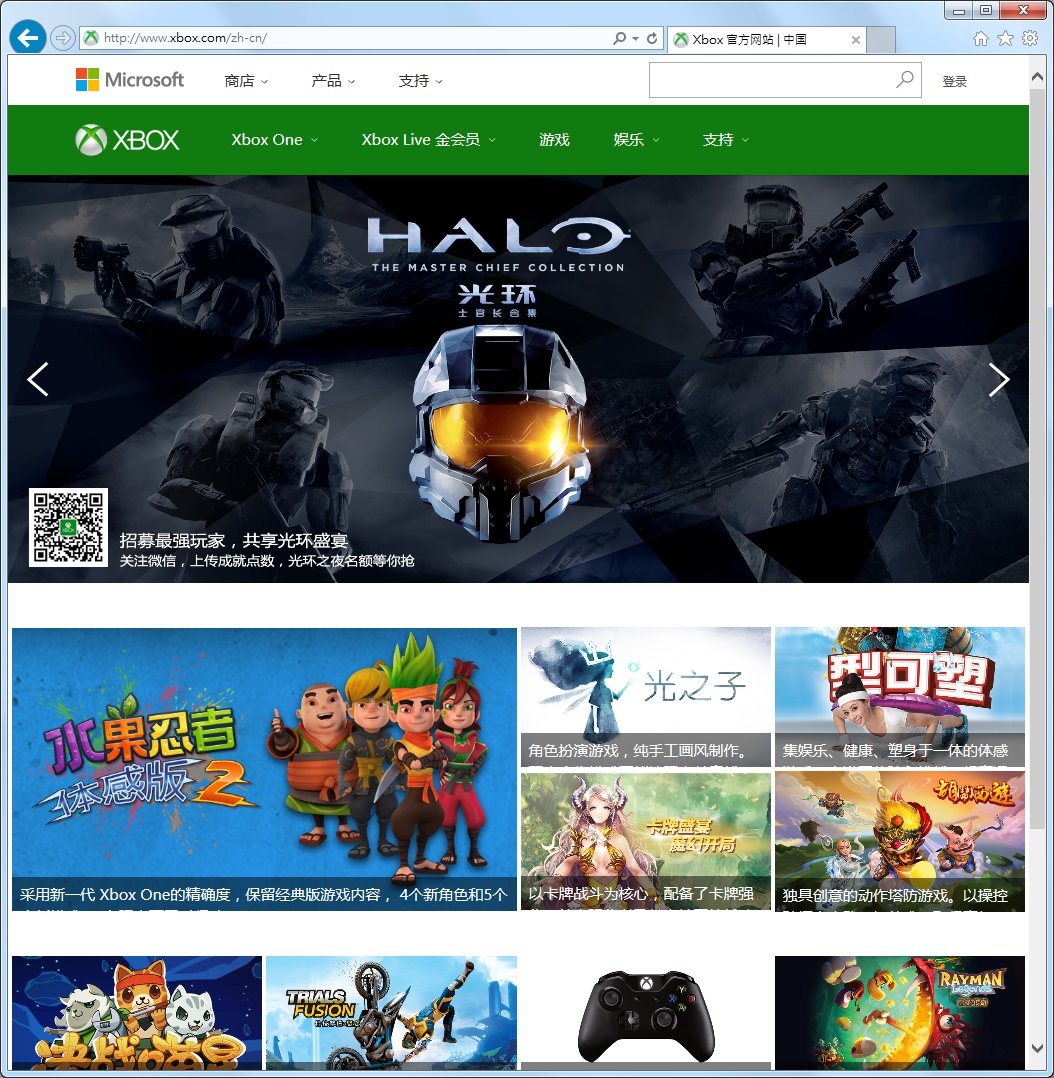1054x1078 pixels.
Task: Click the scrollbar down arrow
Action: 1037,1048
